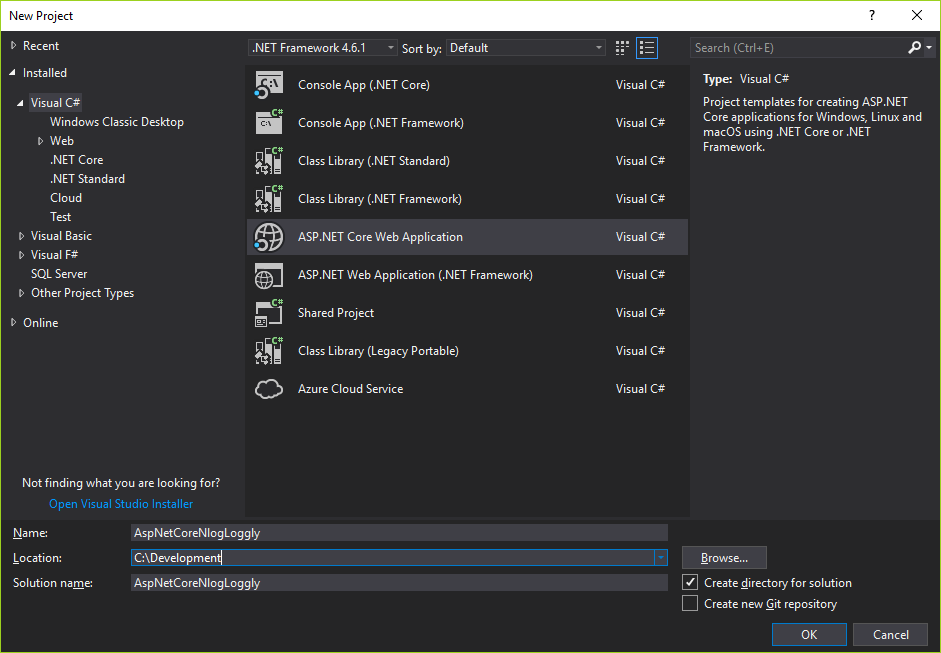
Task: Click the Solution name input field
Action: pyautogui.click(x=400, y=582)
